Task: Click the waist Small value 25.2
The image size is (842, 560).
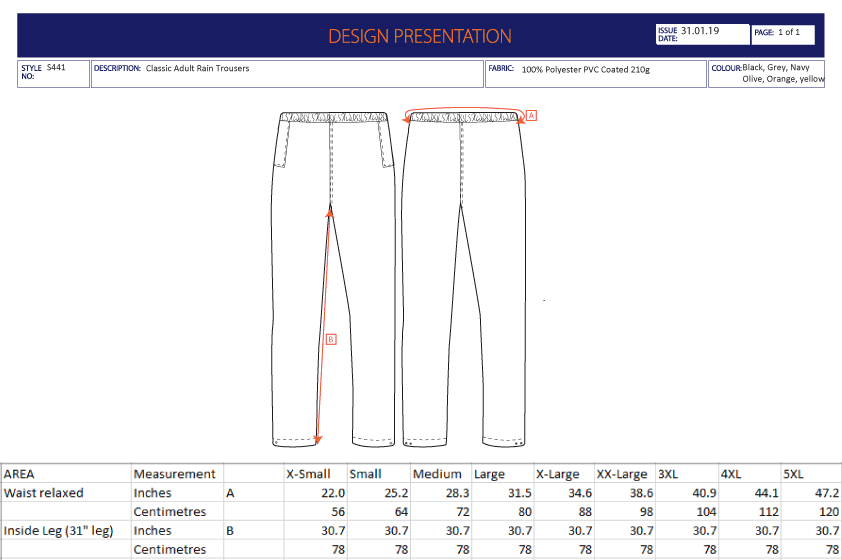Action: point(396,493)
